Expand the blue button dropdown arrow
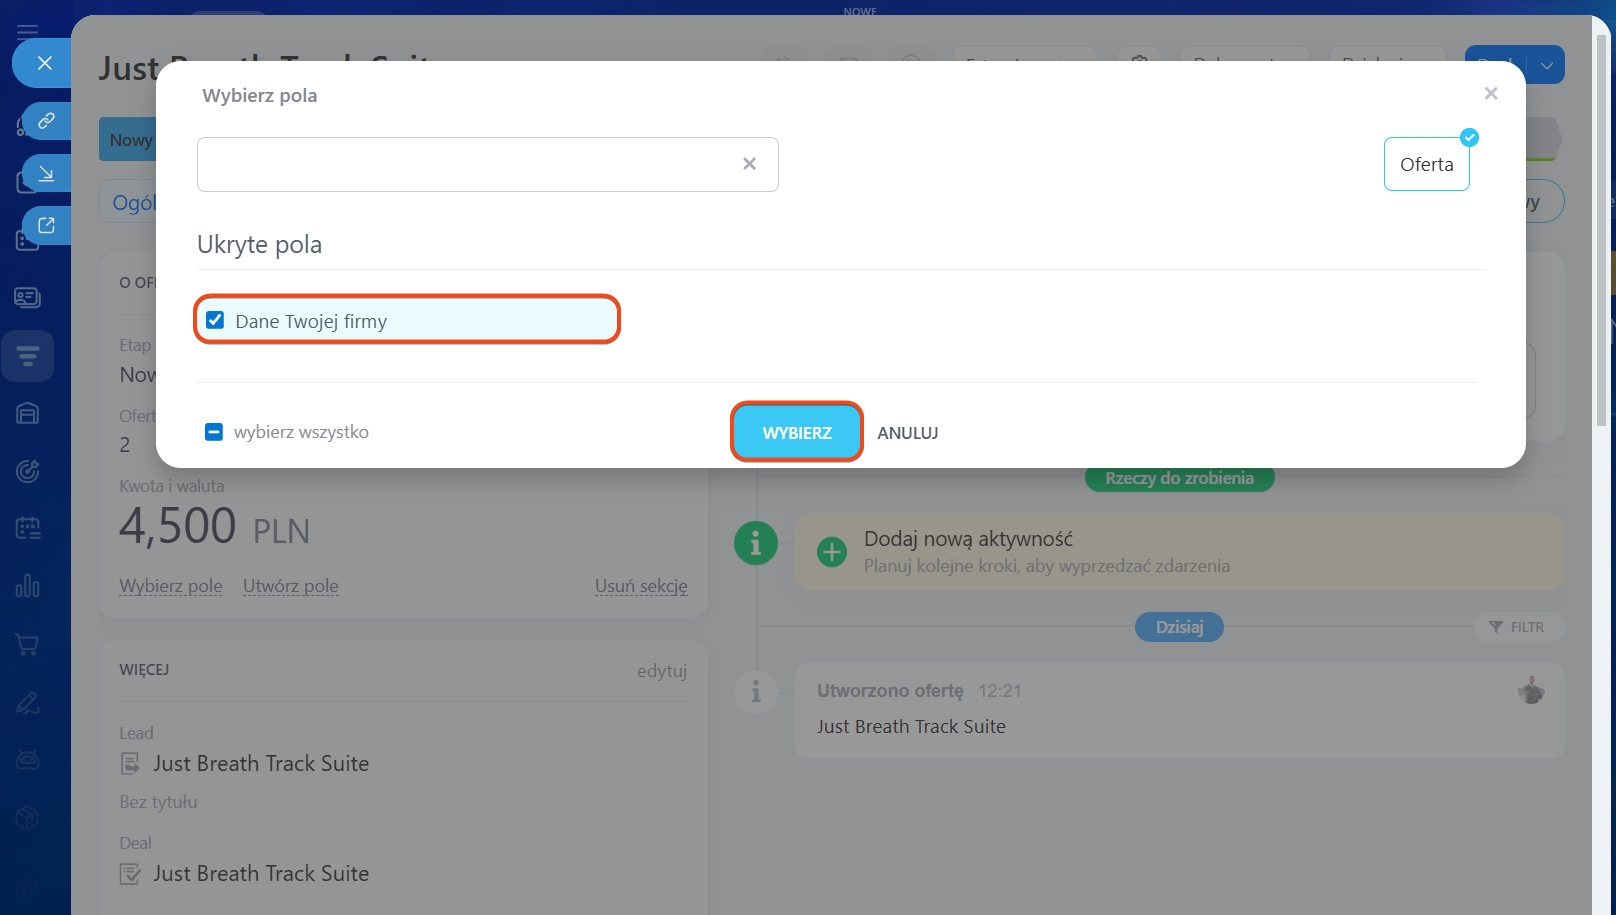Image resolution: width=1616 pixels, height=915 pixels. 1546,66
